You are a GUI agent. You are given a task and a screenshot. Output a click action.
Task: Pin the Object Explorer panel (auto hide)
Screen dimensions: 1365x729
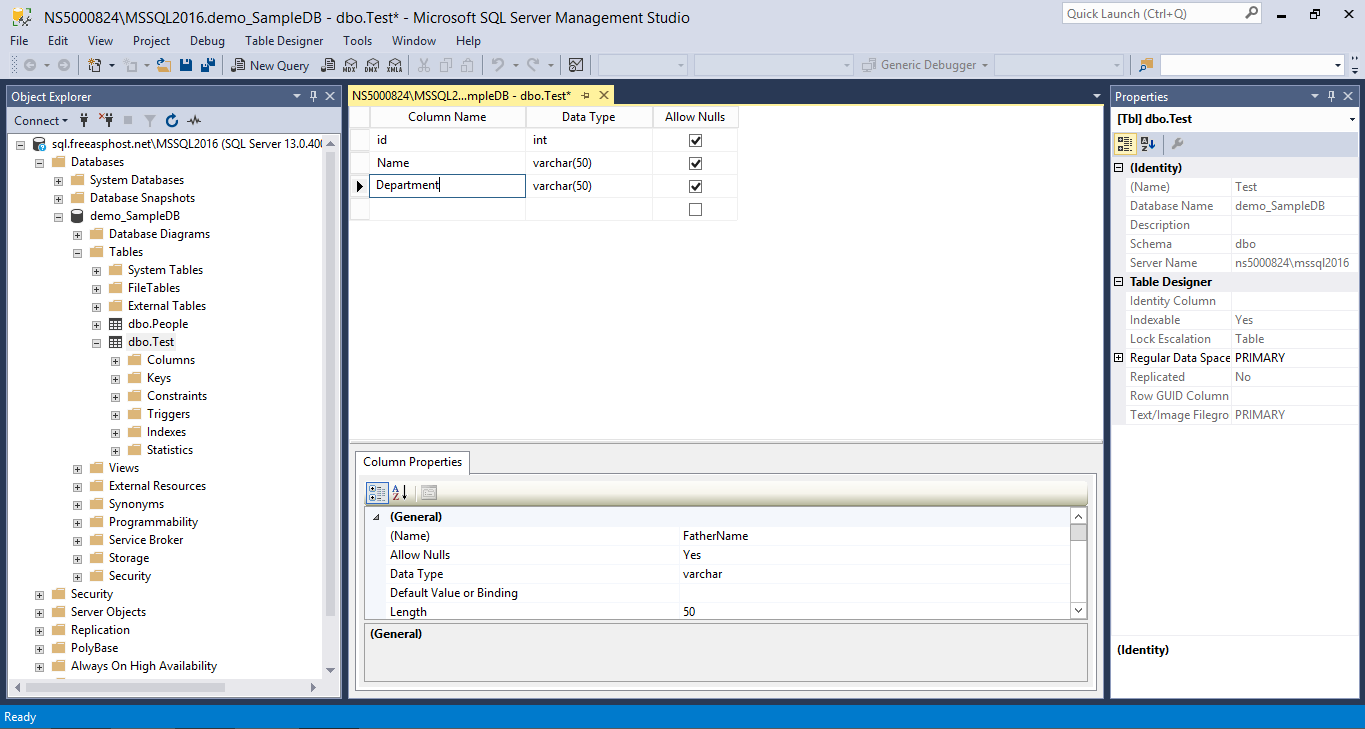coord(313,96)
